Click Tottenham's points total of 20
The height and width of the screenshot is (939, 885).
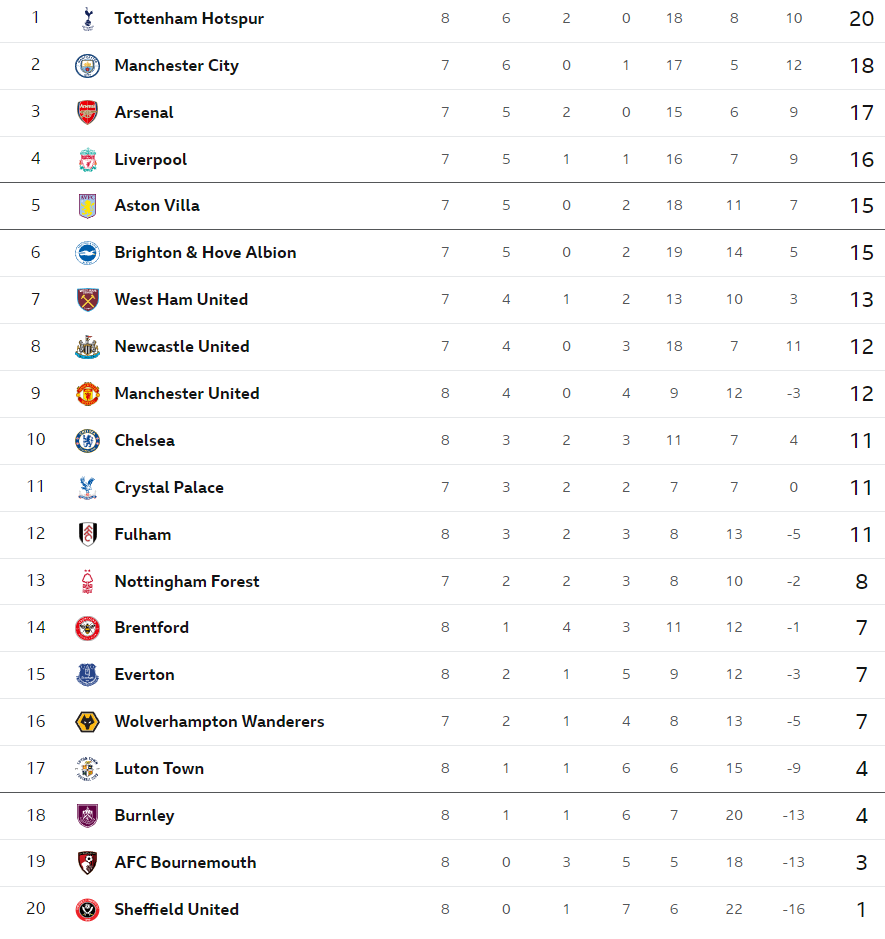(x=862, y=19)
